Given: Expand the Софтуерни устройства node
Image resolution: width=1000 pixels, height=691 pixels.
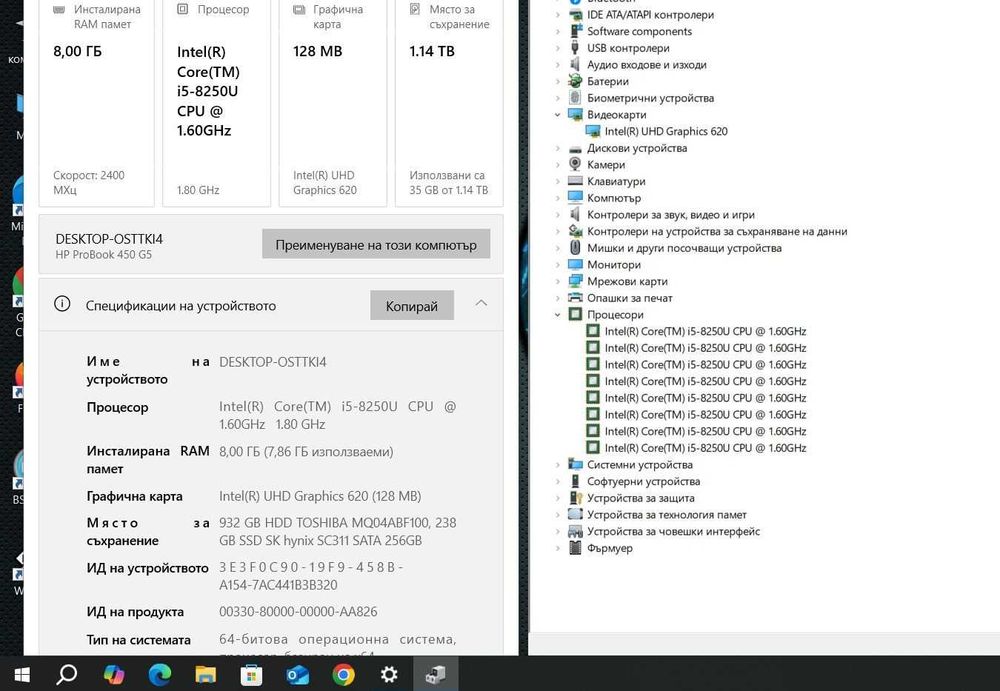Looking at the screenshot, I should click(x=557, y=481).
